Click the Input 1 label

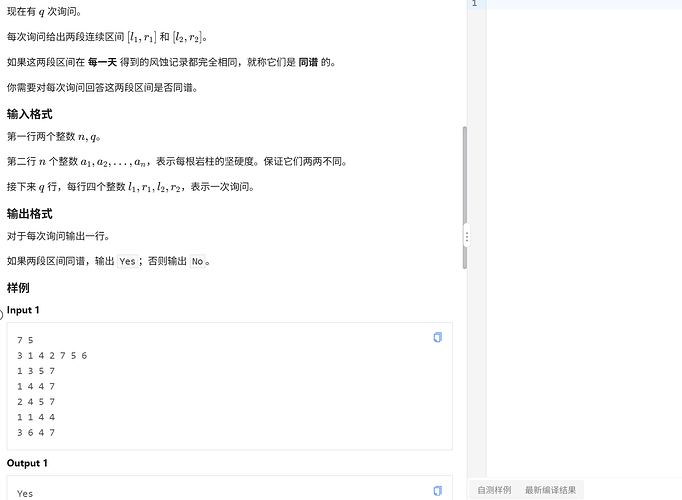click(x=23, y=310)
